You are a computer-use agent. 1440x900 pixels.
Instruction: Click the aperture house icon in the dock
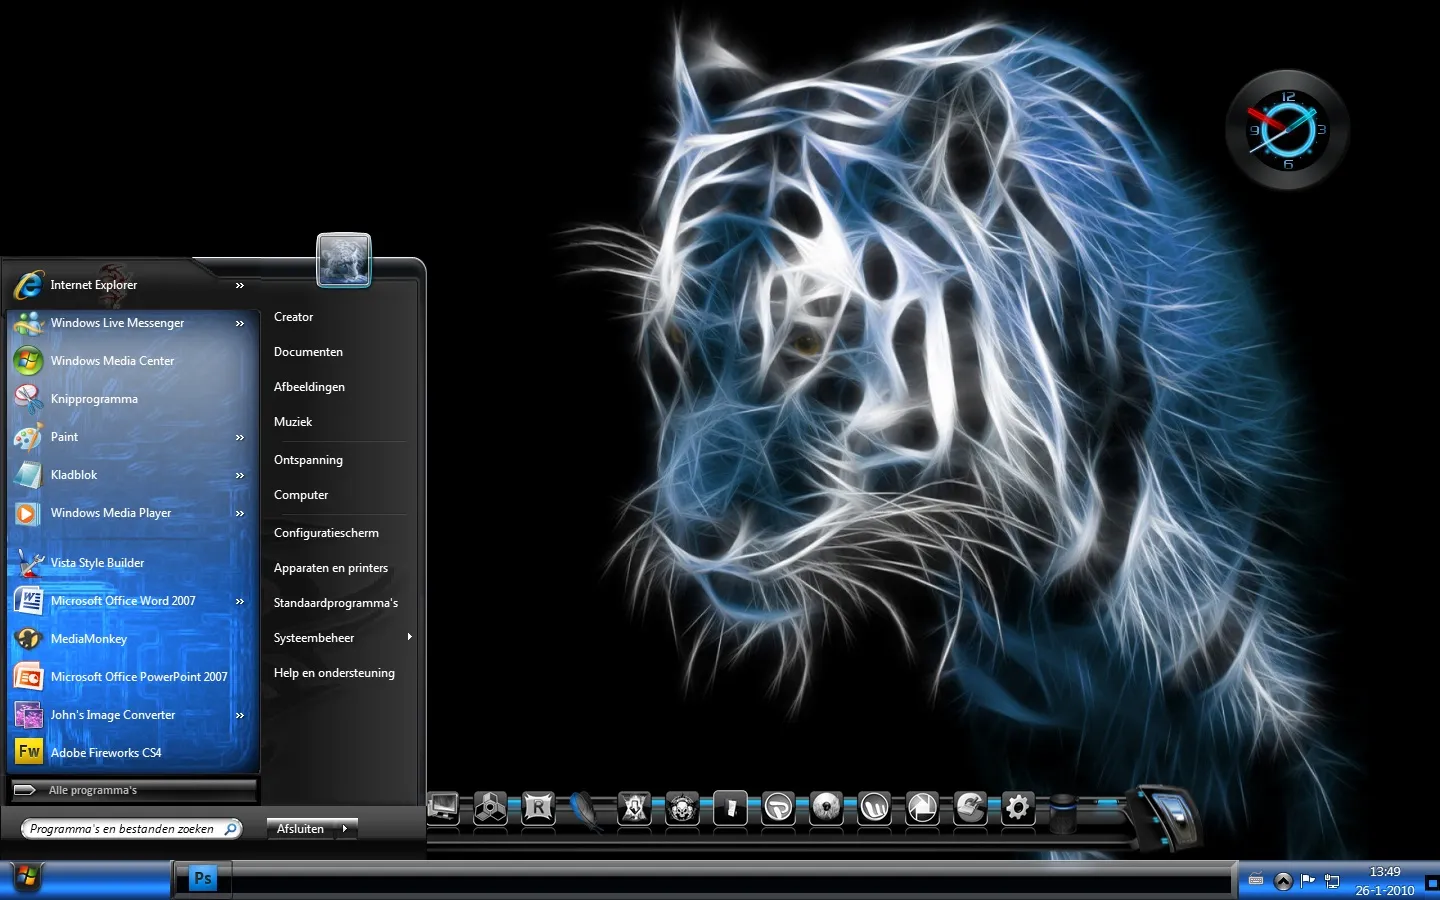pos(922,807)
